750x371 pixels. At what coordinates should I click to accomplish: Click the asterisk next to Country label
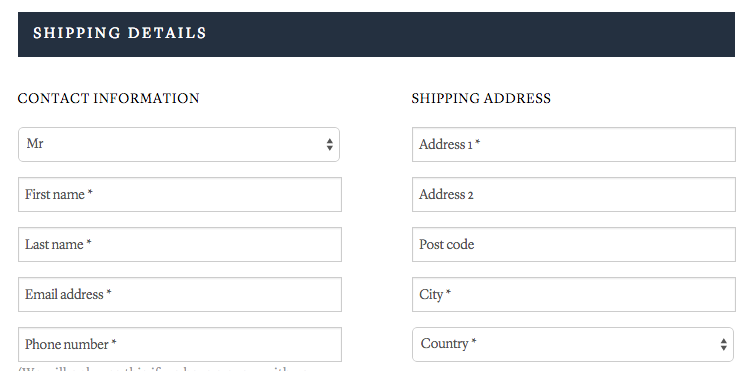point(474,341)
